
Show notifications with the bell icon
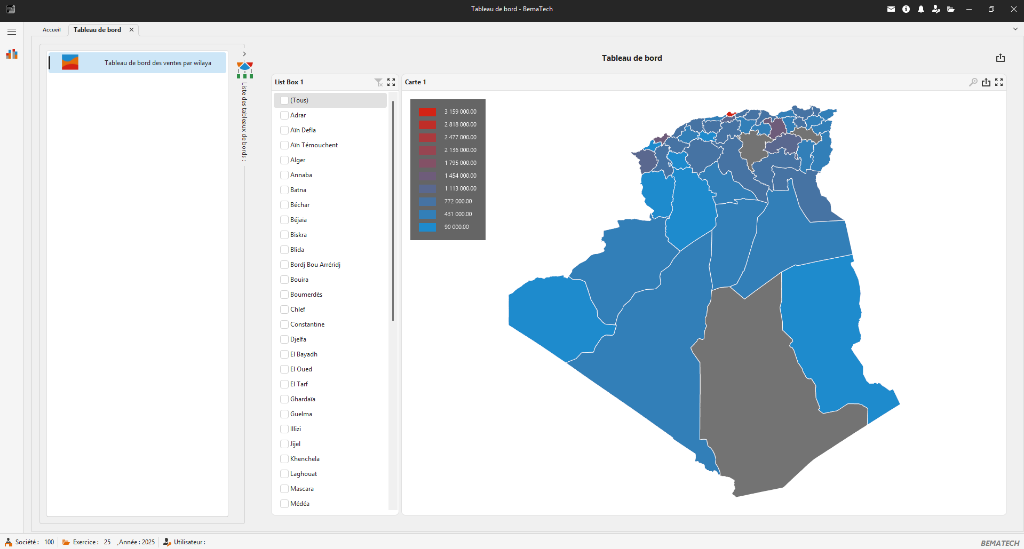[x=921, y=9]
